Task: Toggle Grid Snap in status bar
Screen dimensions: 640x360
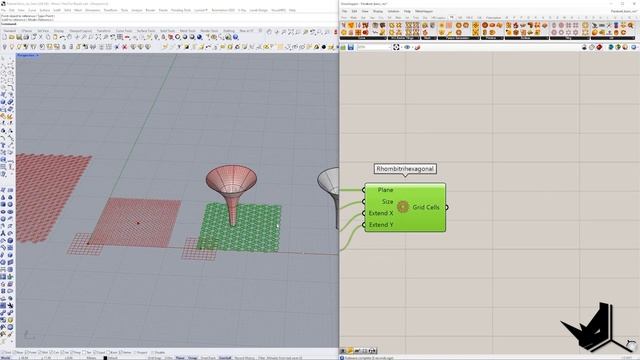Action: point(154,358)
